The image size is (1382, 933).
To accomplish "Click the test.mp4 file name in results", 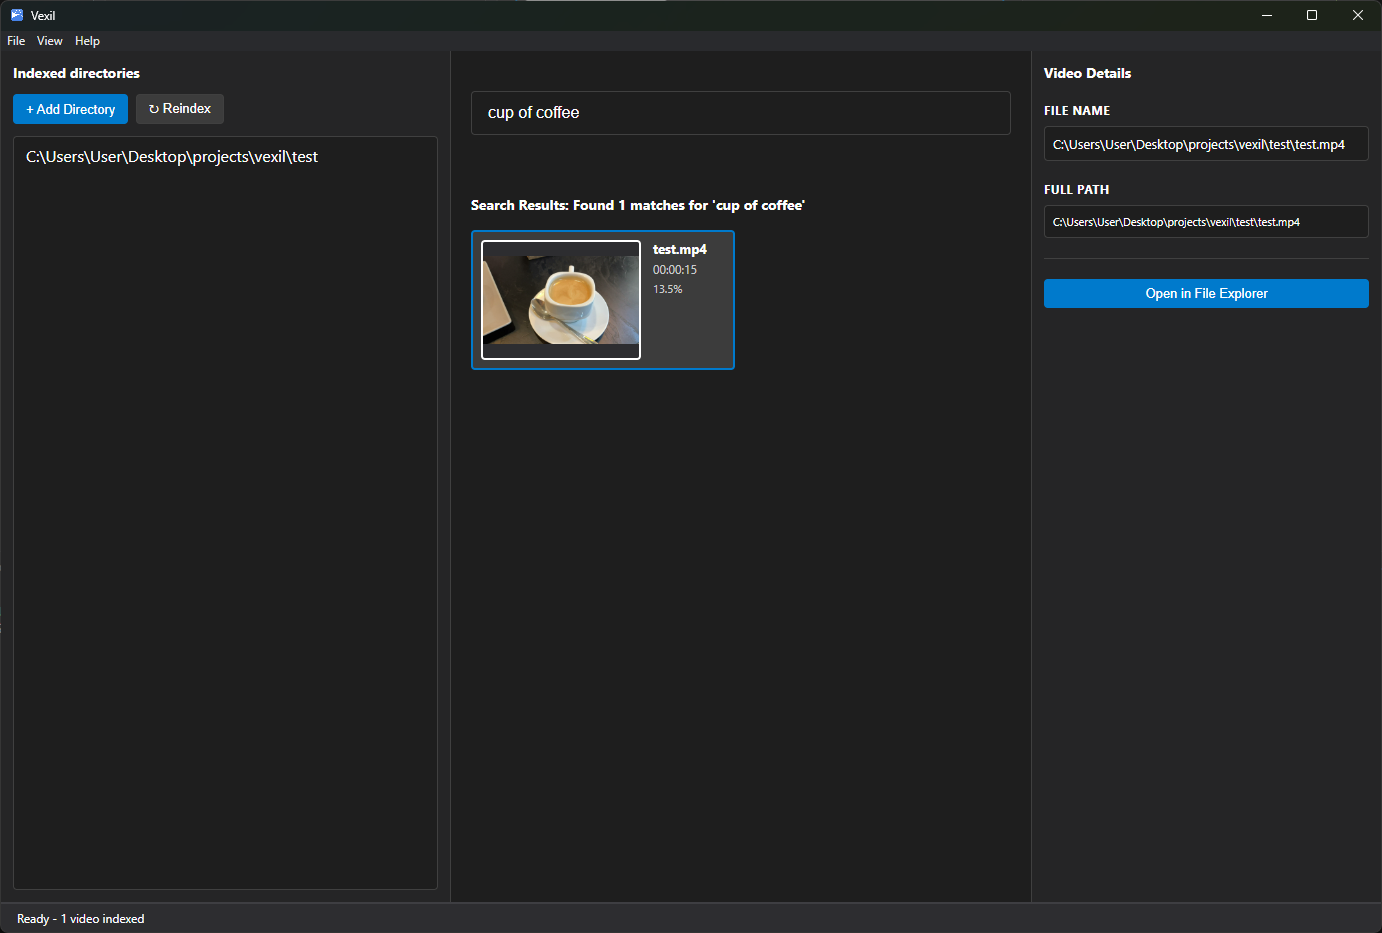I will click(680, 249).
